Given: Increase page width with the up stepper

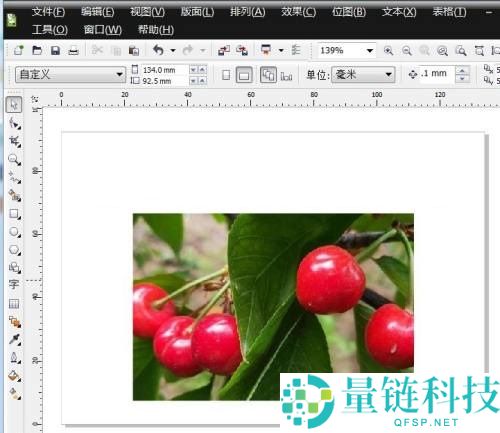Looking at the screenshot, I should pyautogui.click(x=202, y=70).
